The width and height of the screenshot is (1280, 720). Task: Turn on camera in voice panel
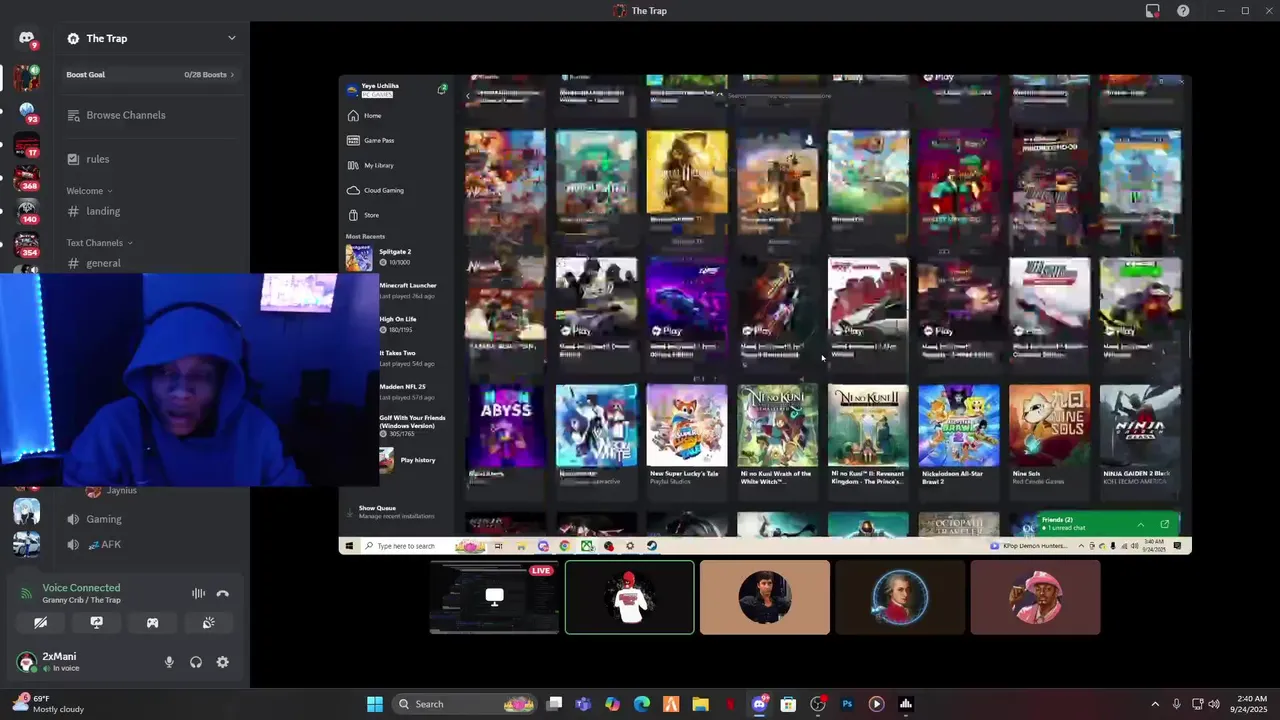(40, 622)
